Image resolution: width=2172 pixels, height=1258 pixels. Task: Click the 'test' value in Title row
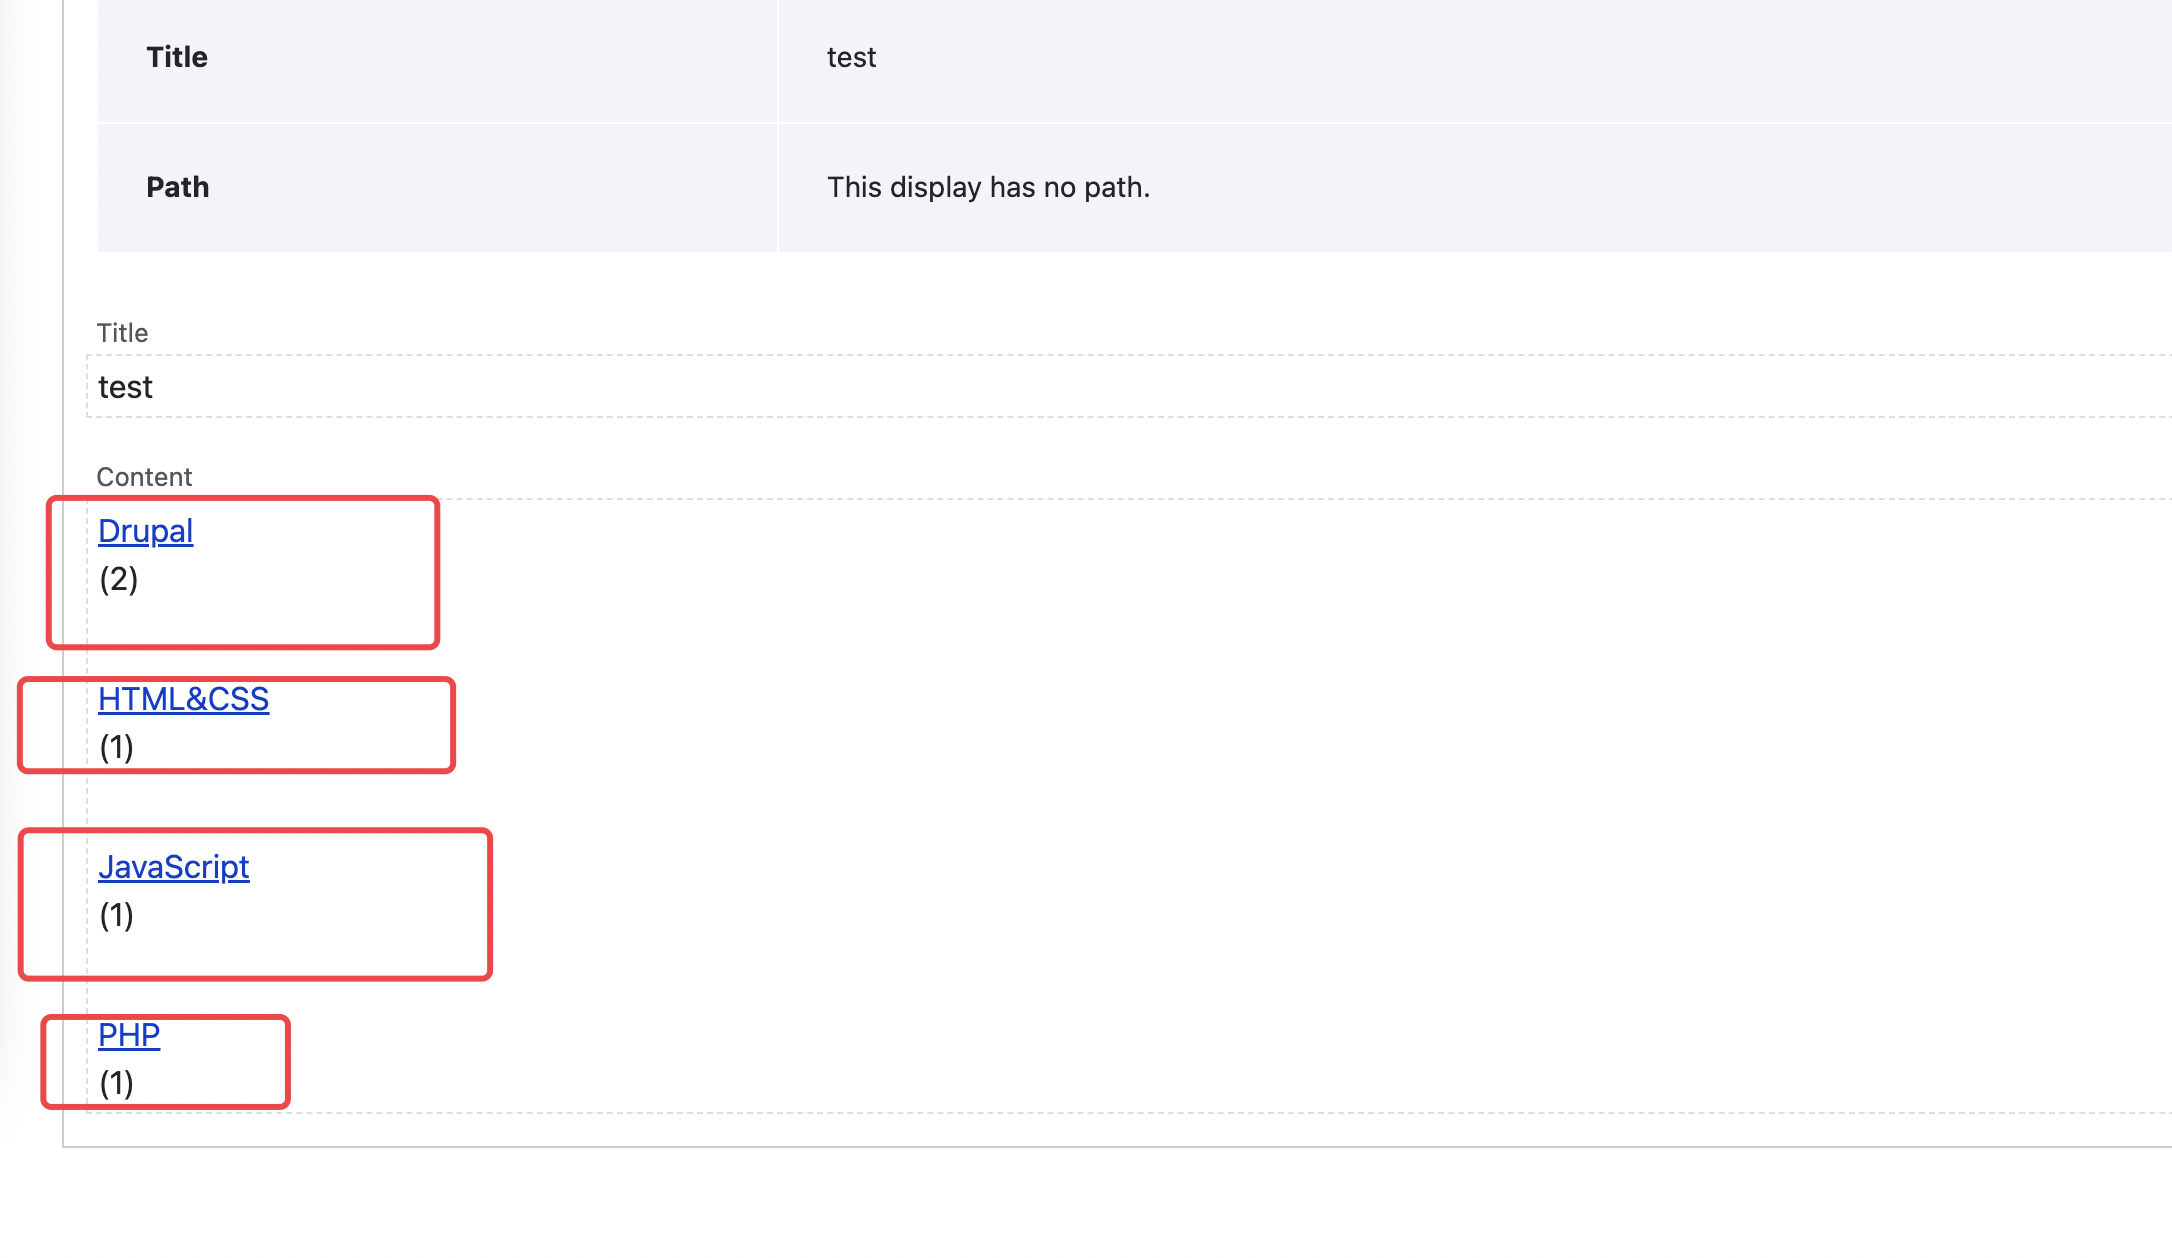pyautogui.click(x=851, y=58)
